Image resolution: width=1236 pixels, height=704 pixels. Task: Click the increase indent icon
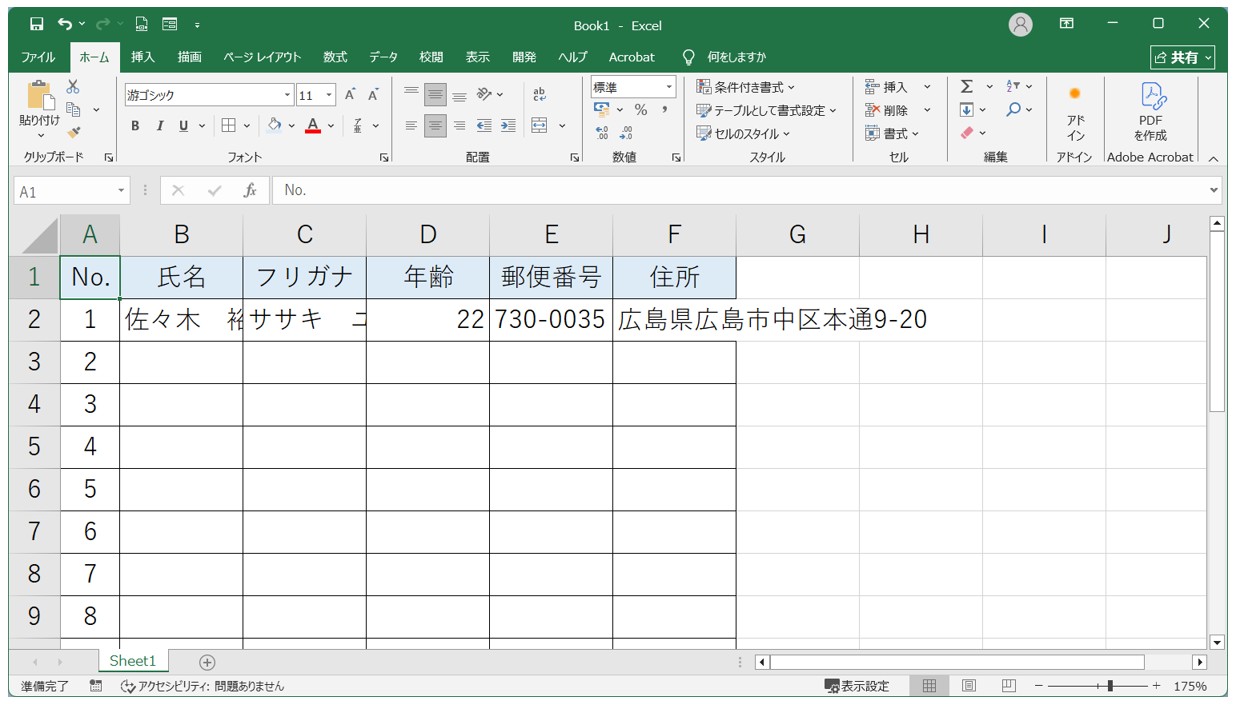coord(508,126)
